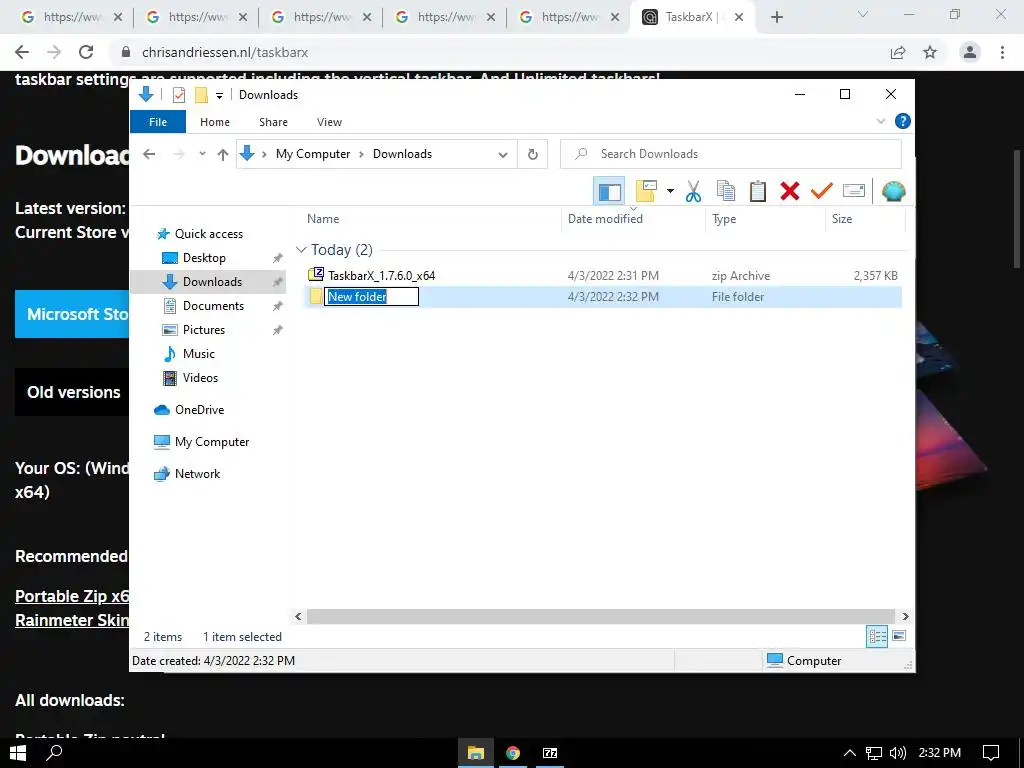Click the Old versions button on webpage

72,392
